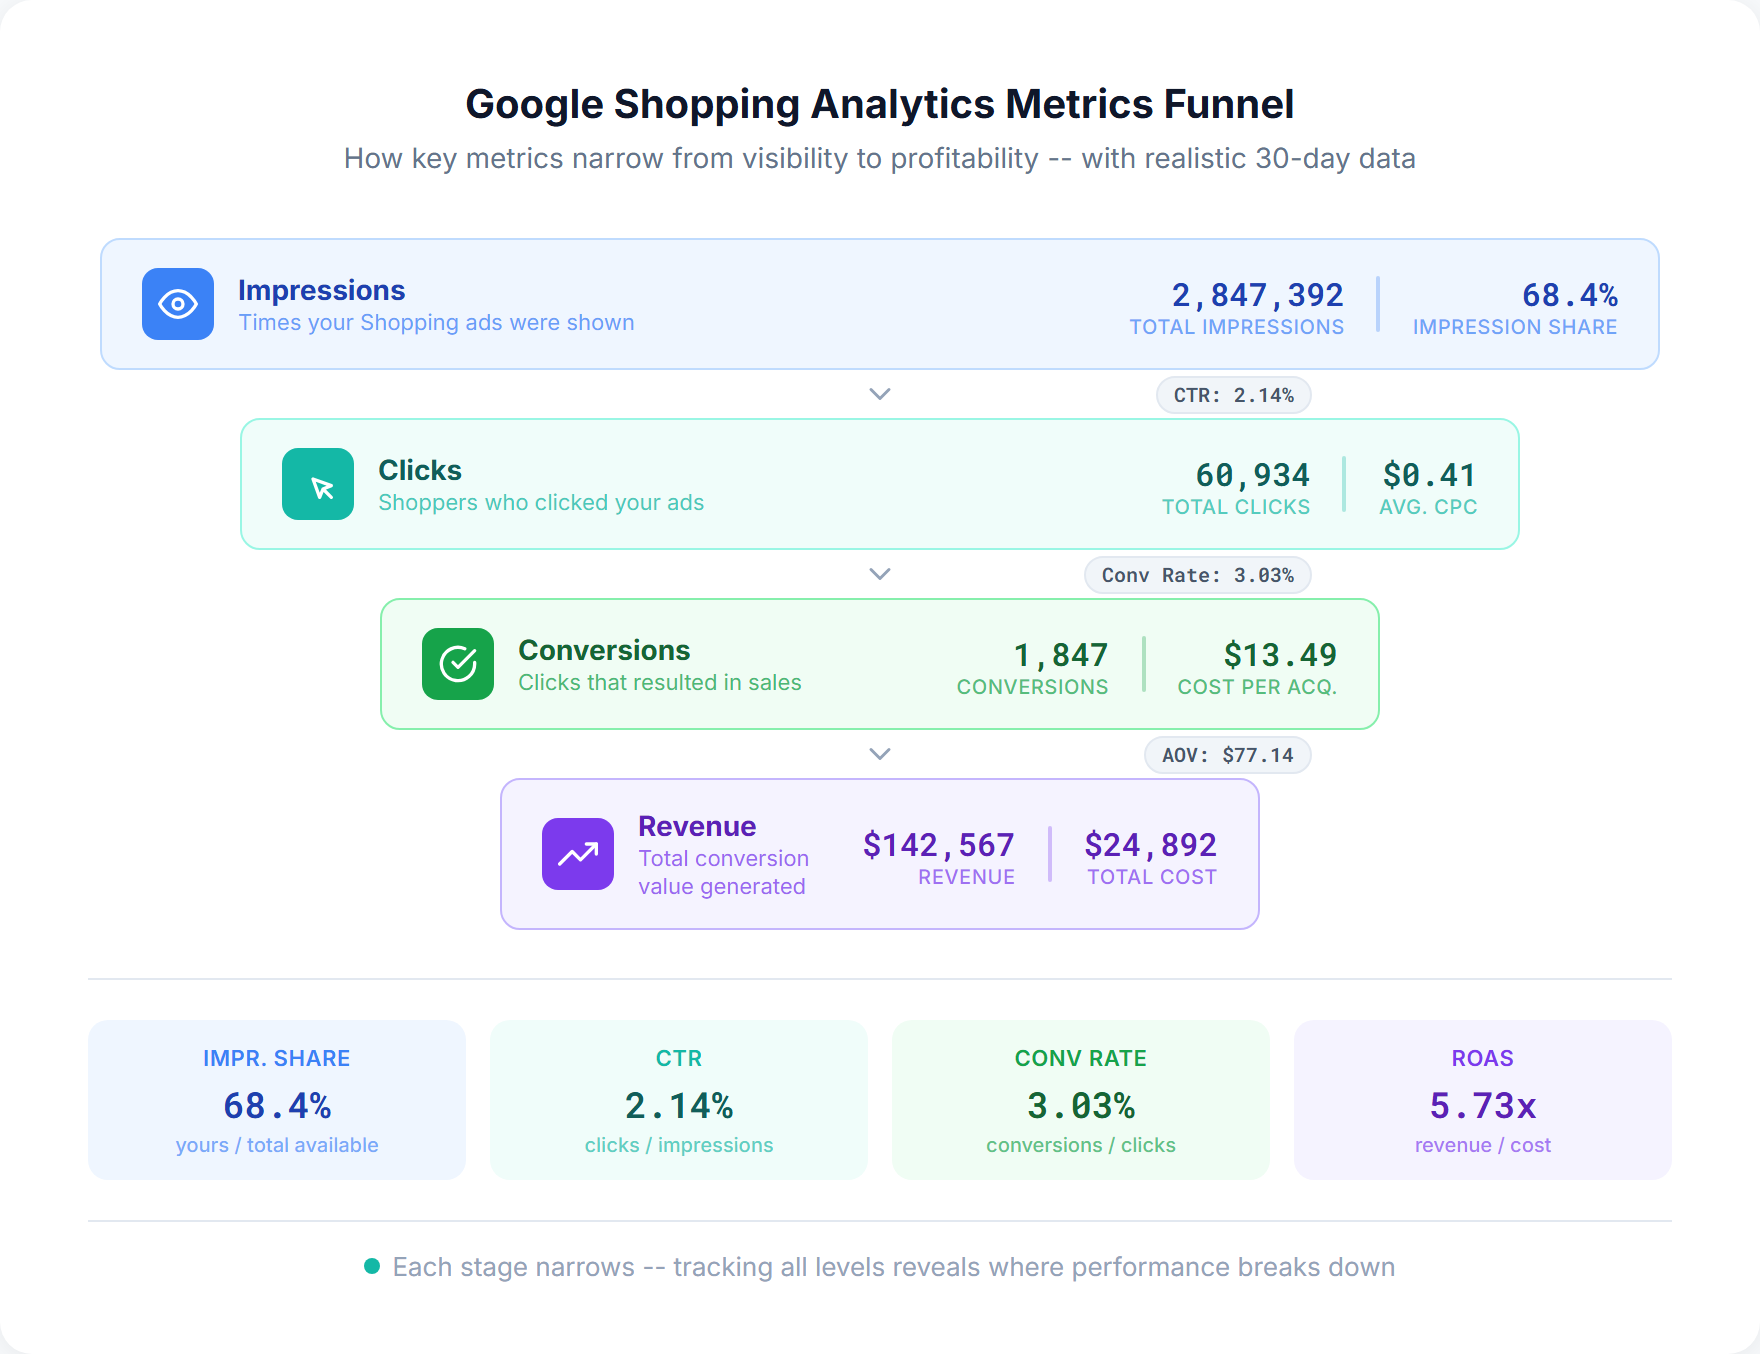Screen dimensions: 1760x1354
Task: Select the cursor icon on the Clicks stage
Action: (318, 484)
